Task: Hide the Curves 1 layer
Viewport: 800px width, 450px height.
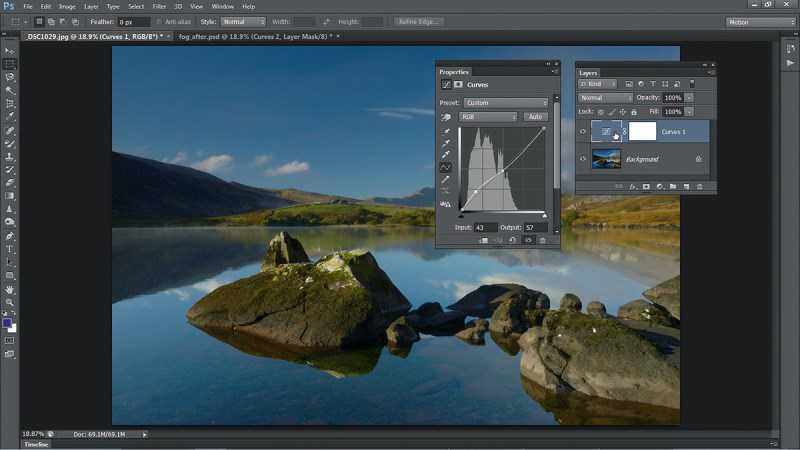Action: click(584, 131)
